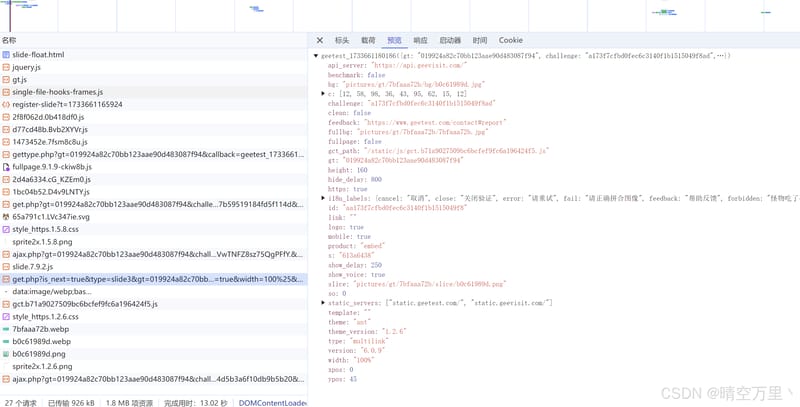Click the theme_version value
The image size is (800, 407).
[x=392, y=332]
